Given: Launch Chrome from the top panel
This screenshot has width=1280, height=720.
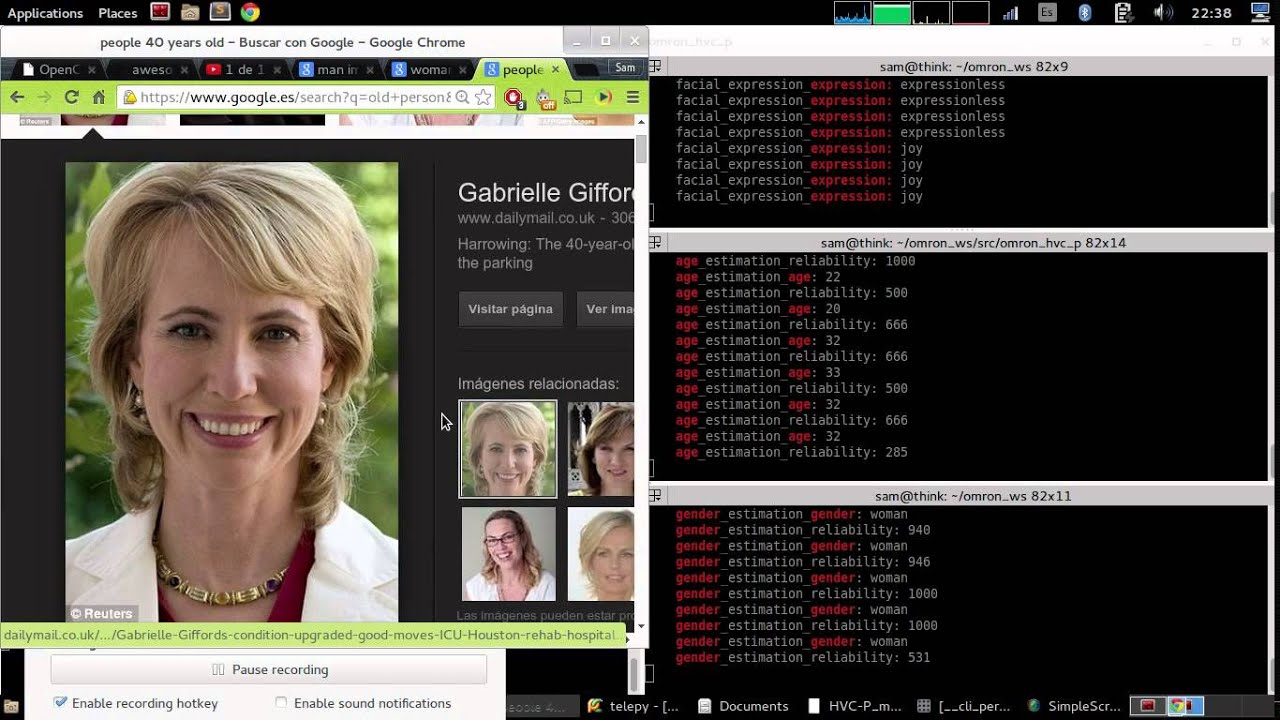Looking at the screenshot, I should (x=250, y=12).
